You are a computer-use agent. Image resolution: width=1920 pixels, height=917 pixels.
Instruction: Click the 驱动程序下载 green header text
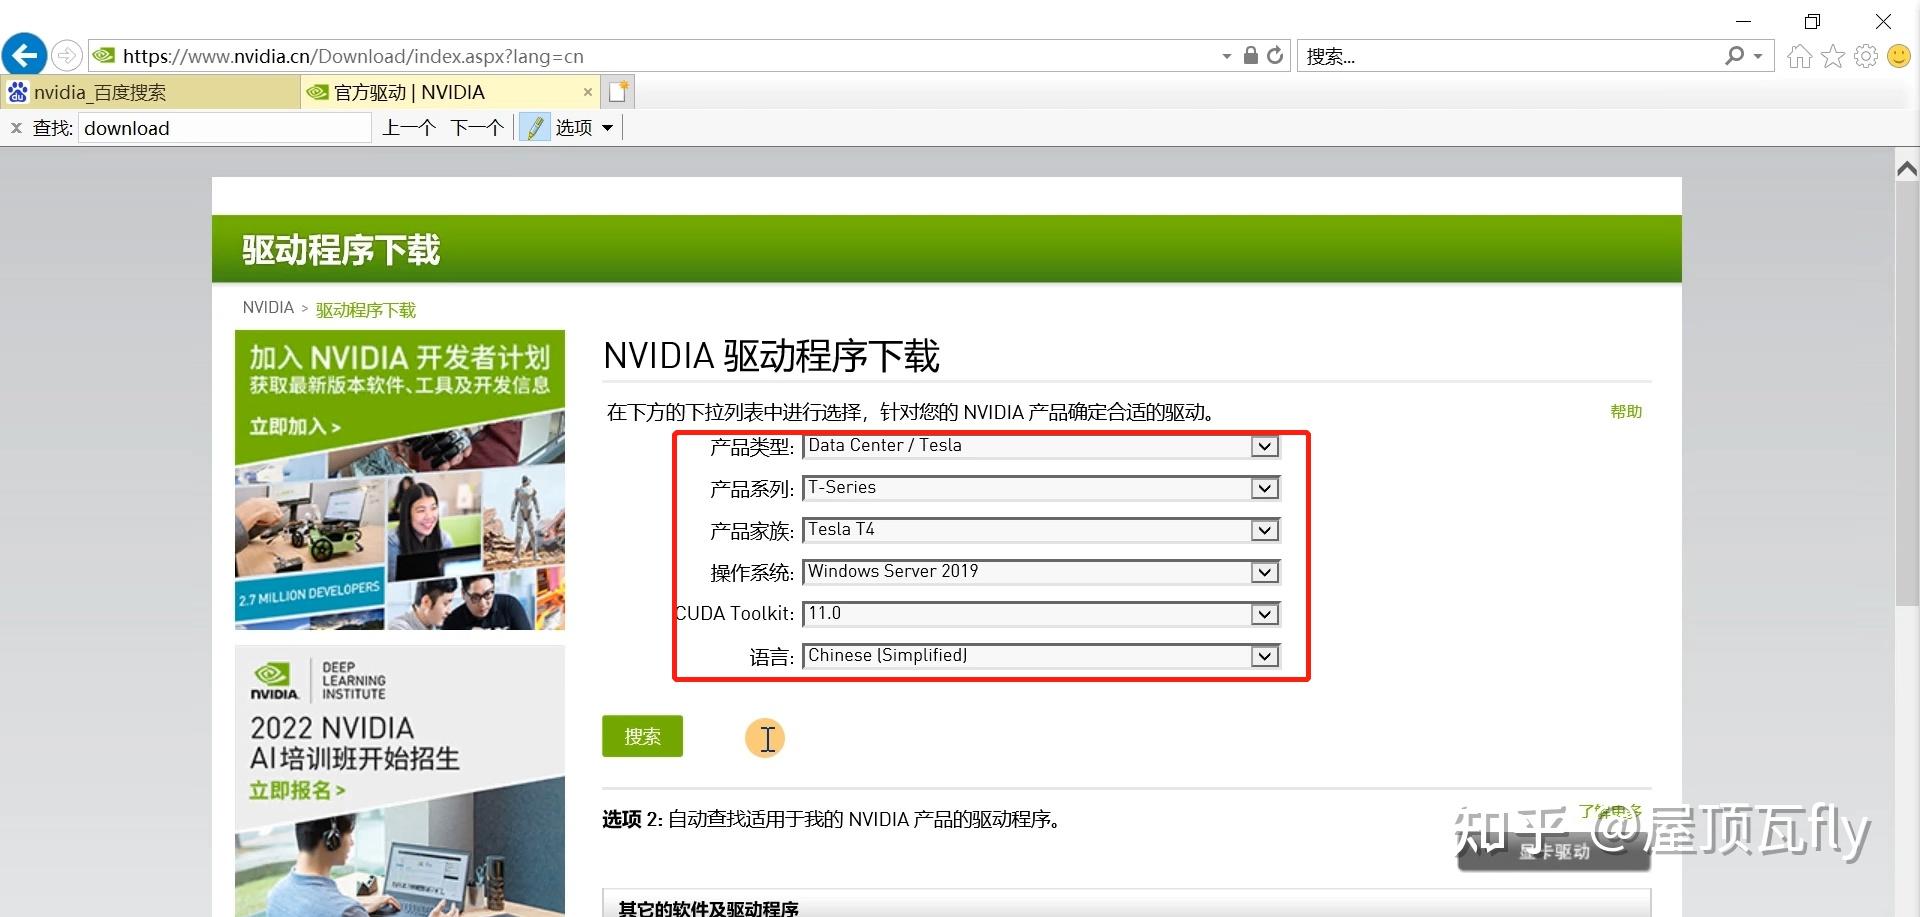point(341,249)
